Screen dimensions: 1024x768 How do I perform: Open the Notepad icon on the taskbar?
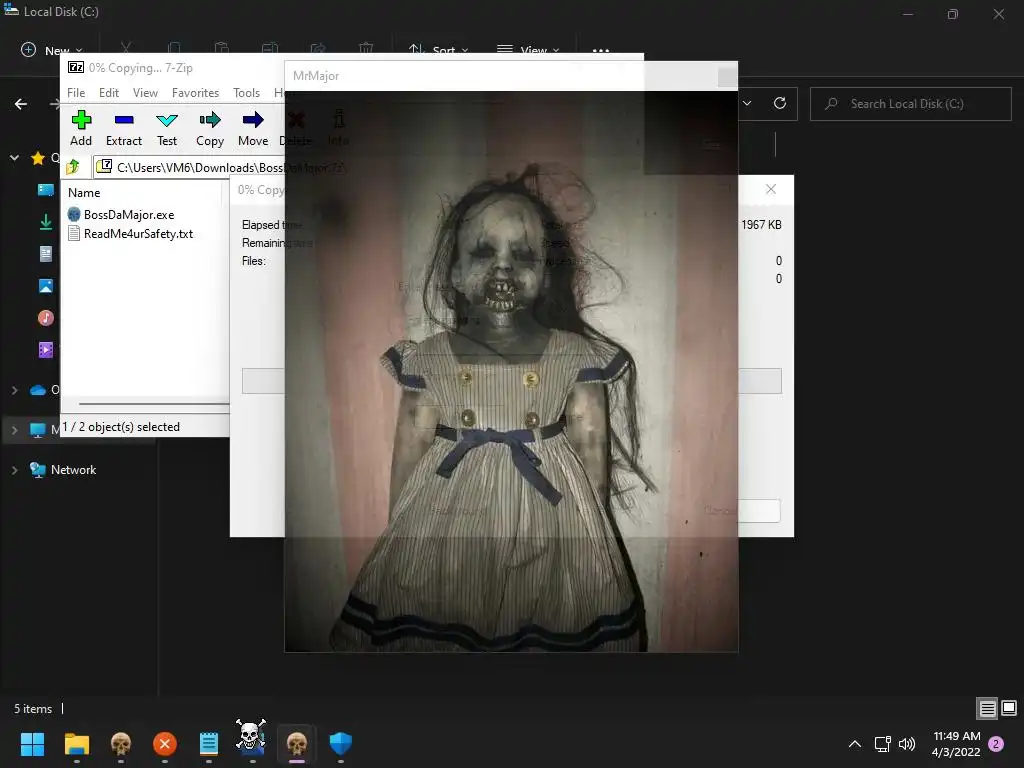[x=209, y=744]
